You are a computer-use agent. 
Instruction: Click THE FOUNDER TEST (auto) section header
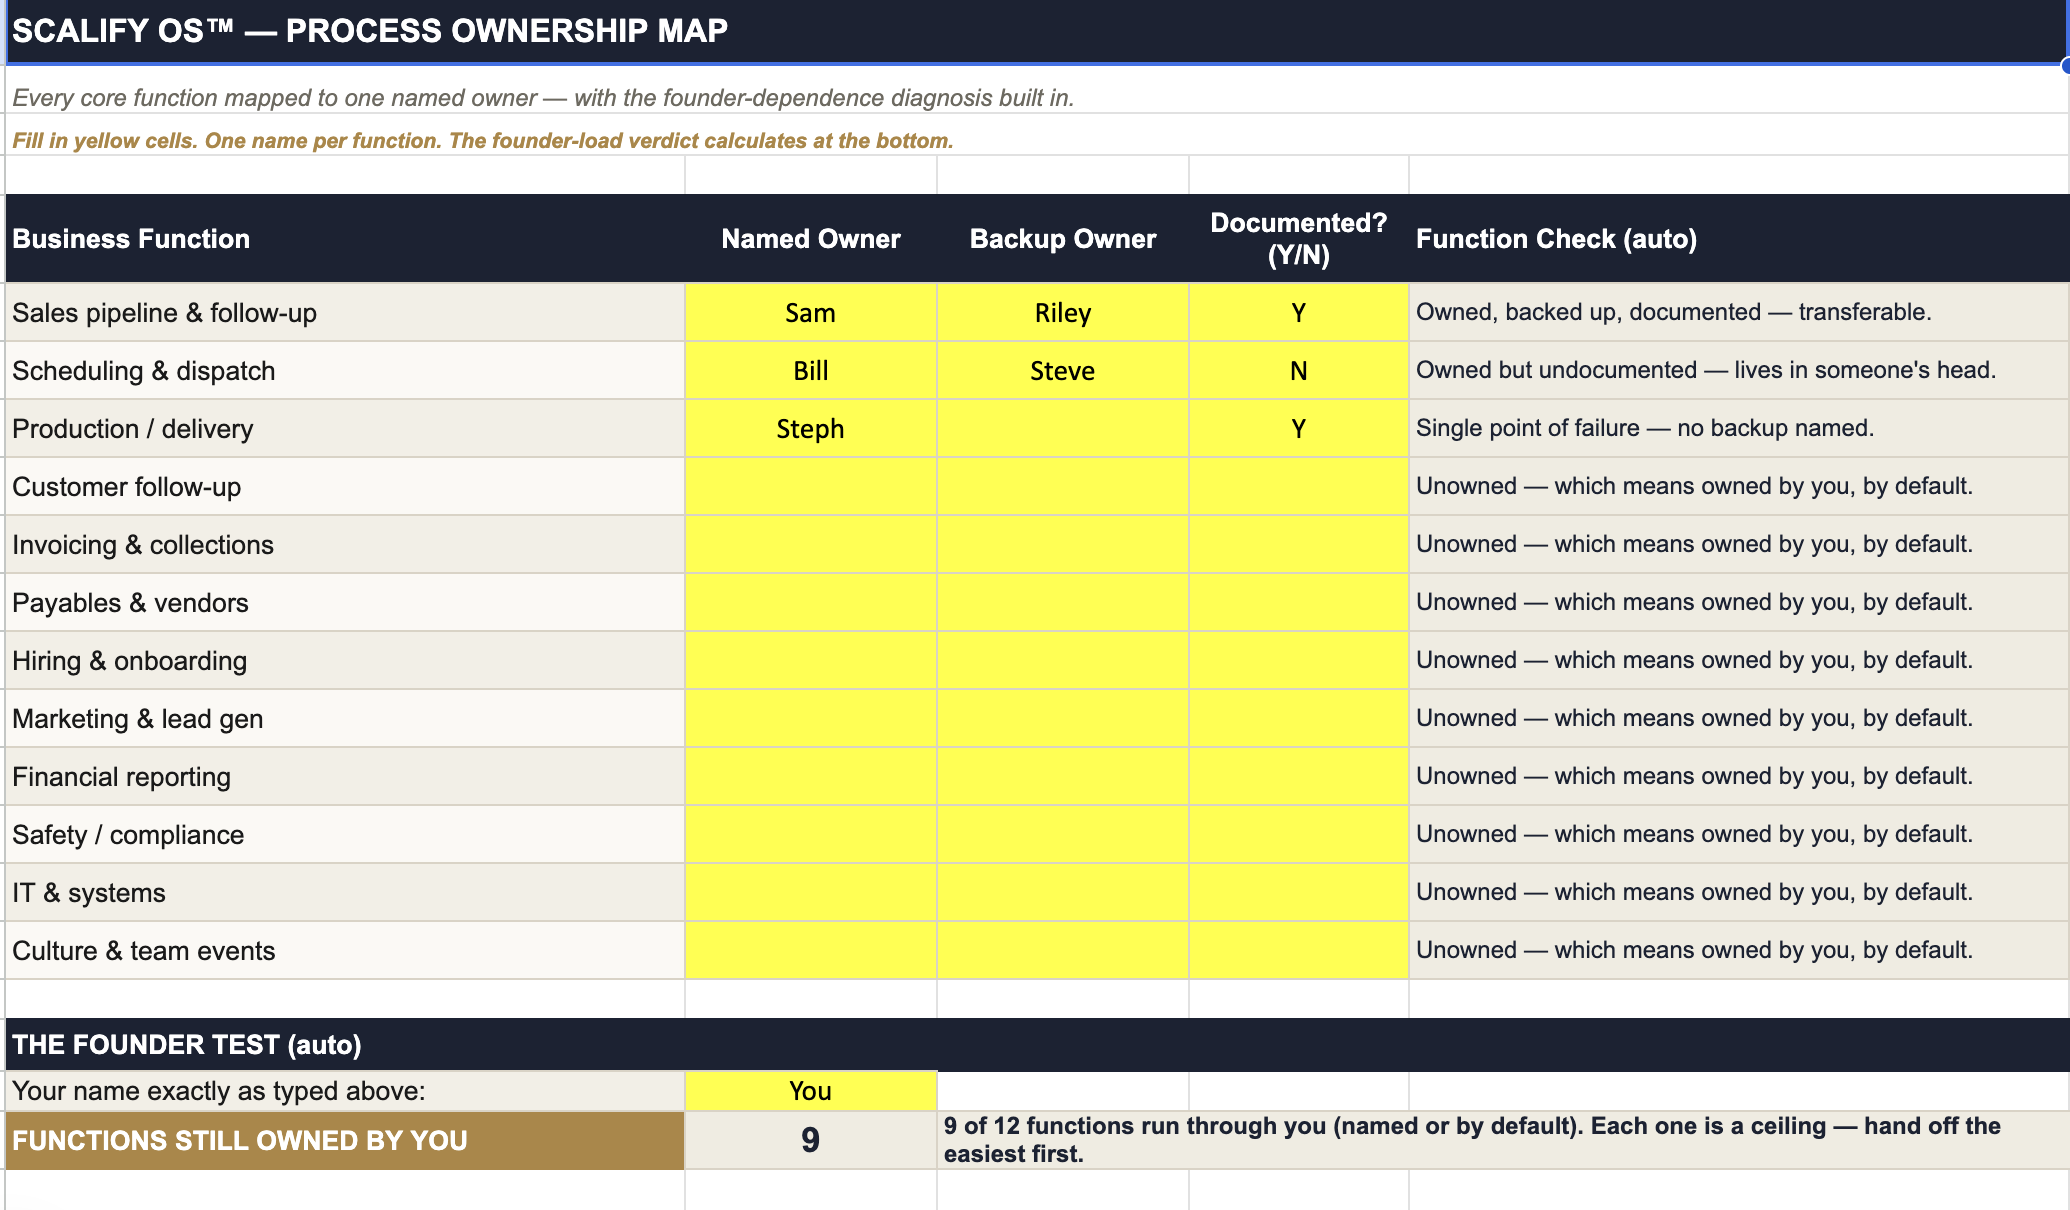1036,1045
